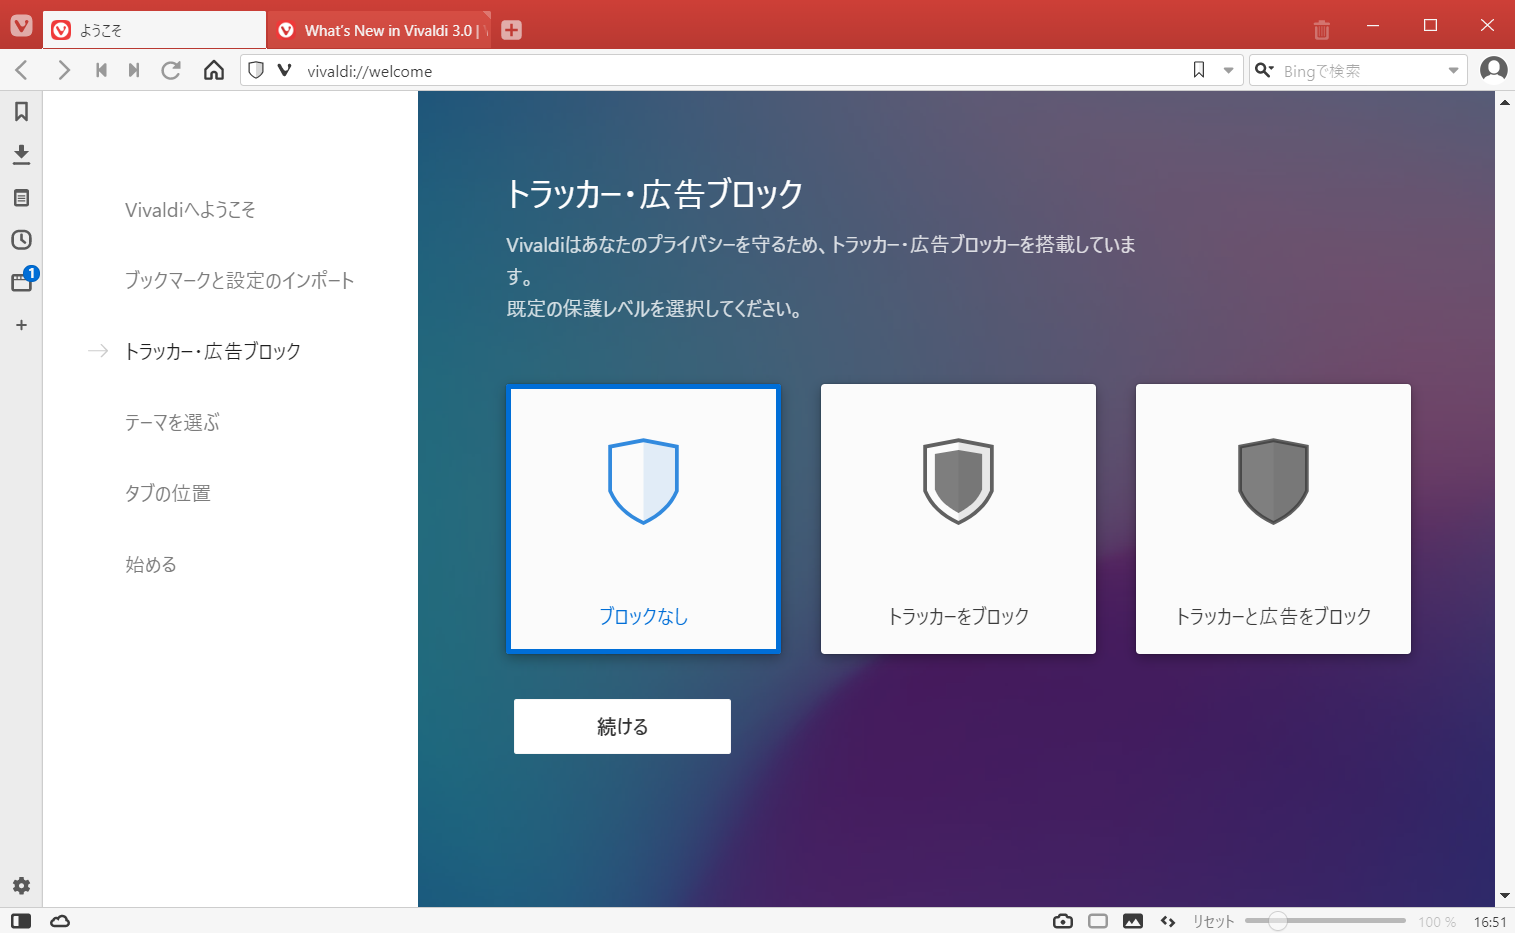Open the closed tabs trash menu
The image size is (1515, 933).
(x=1322, y=29)
